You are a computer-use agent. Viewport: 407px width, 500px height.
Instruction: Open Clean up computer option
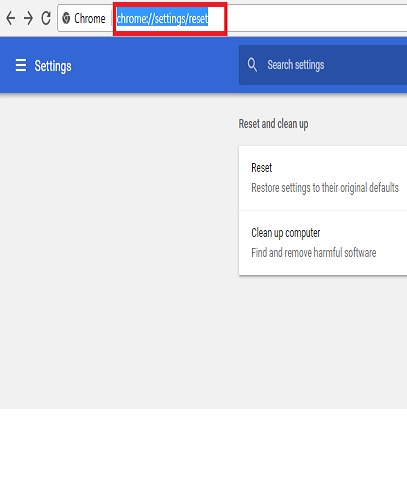tap(323, 243)
